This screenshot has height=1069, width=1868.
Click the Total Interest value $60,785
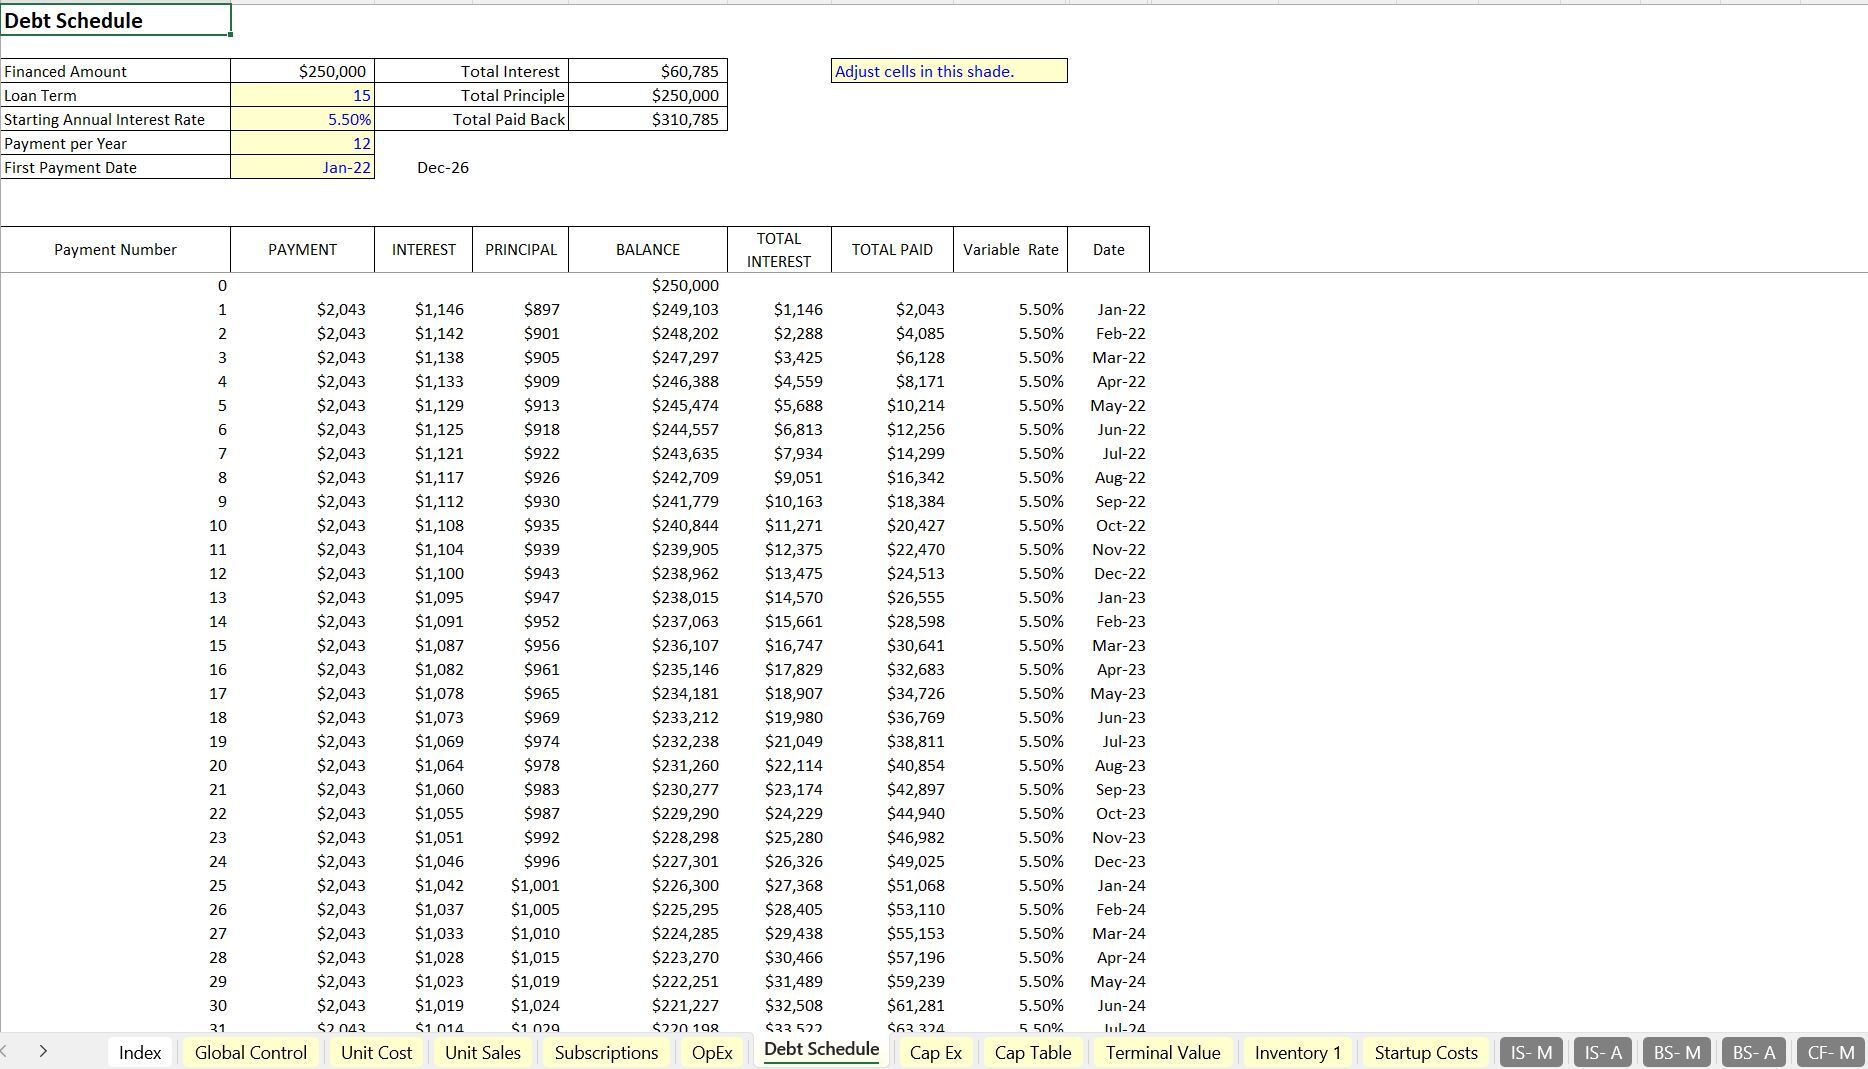[648, 71]
